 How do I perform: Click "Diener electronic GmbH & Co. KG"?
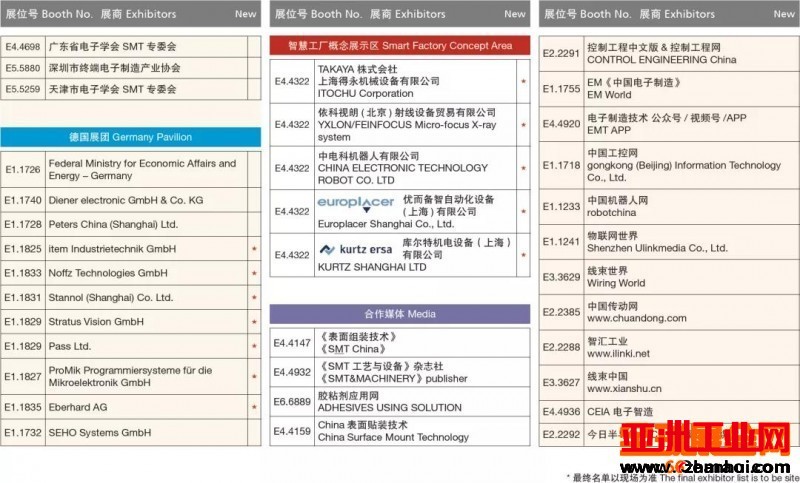click(126, 200)
